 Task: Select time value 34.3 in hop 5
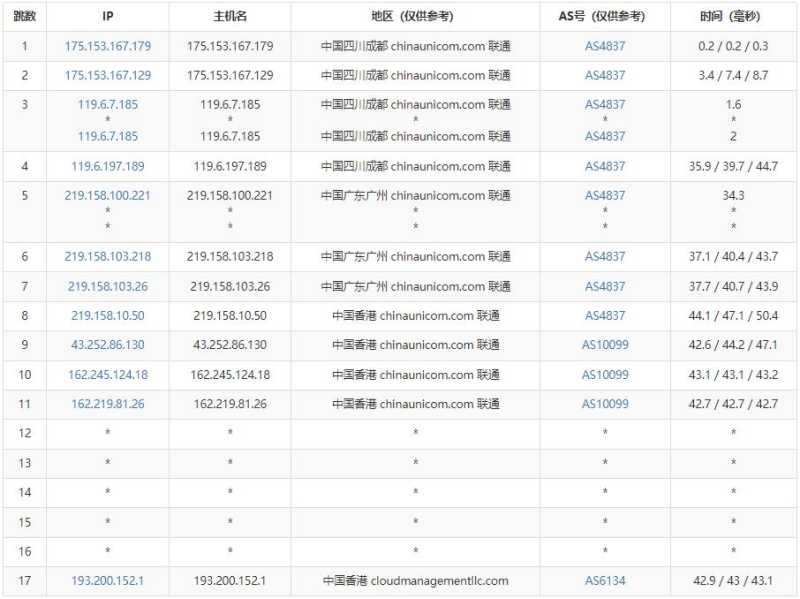[733, 195]
